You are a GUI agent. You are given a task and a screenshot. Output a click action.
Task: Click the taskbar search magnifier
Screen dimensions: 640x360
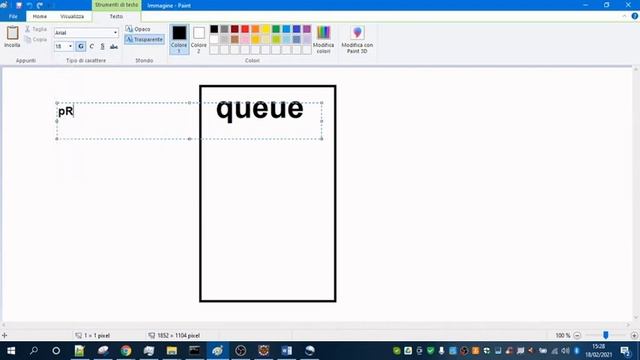[x=34, y=351]
